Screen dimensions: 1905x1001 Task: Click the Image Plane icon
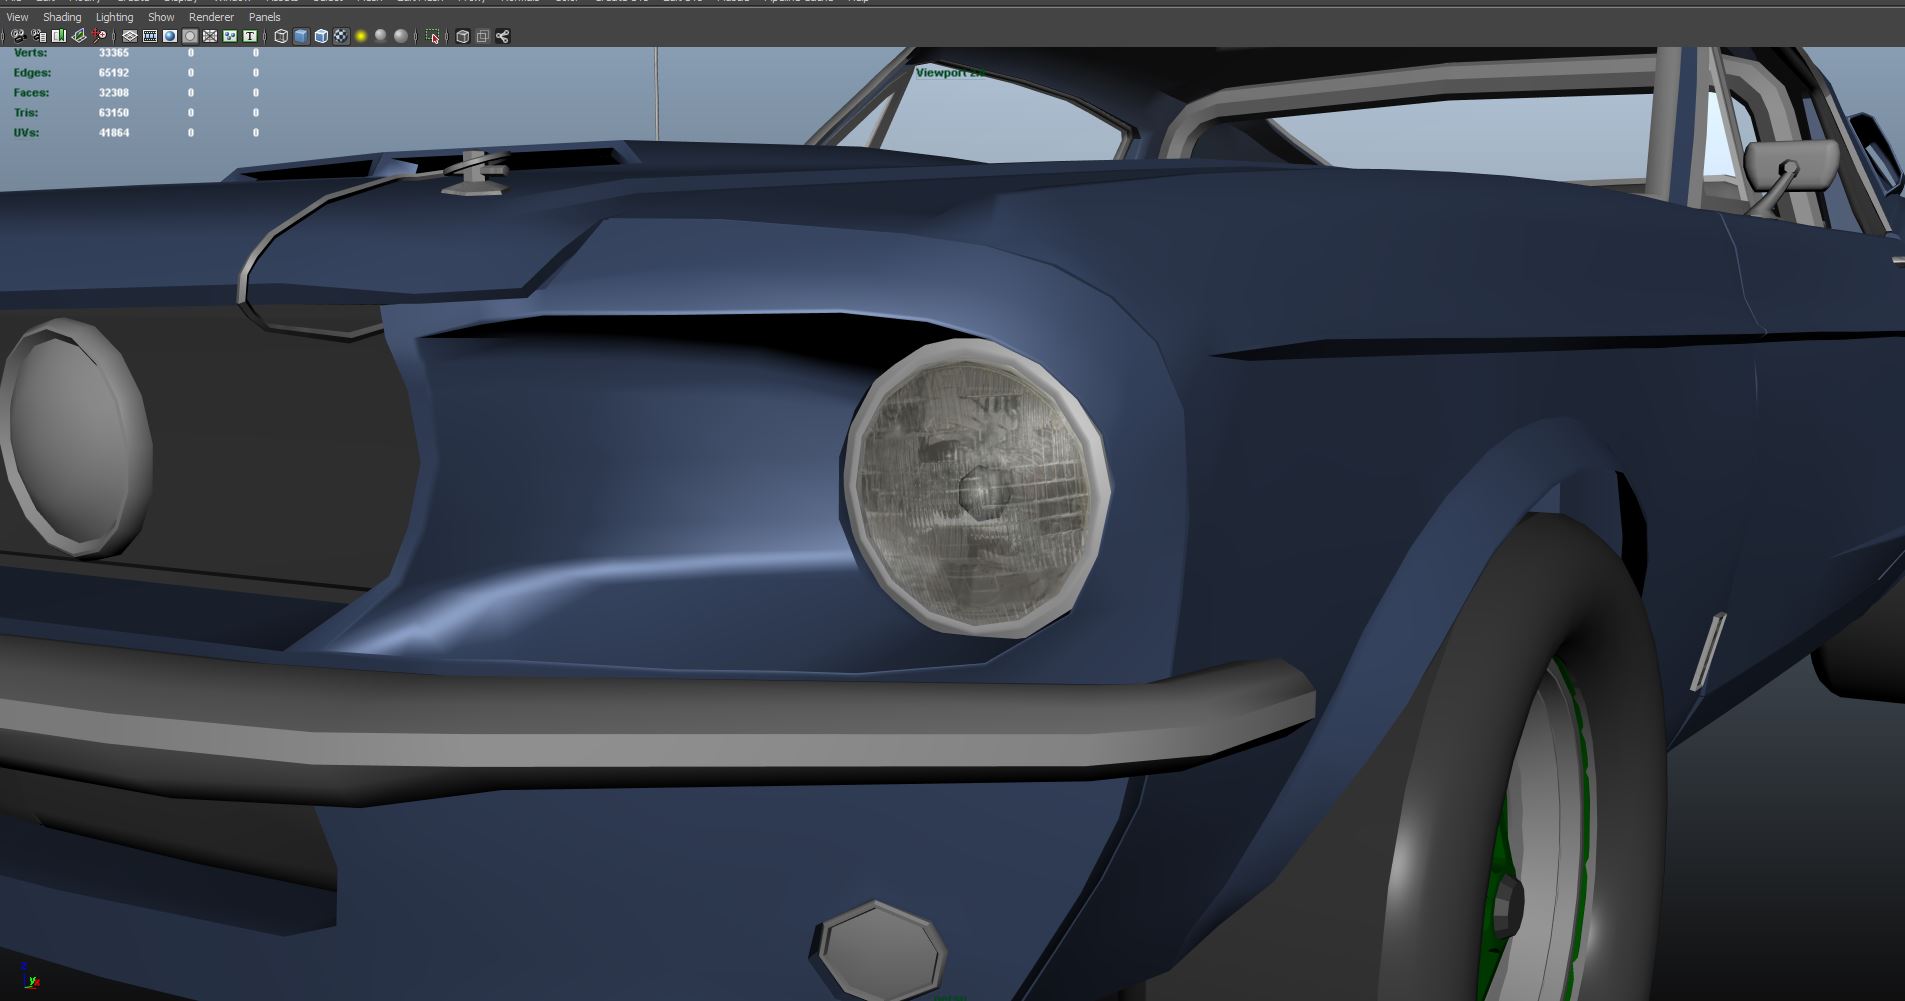click(x=79, y=36)
